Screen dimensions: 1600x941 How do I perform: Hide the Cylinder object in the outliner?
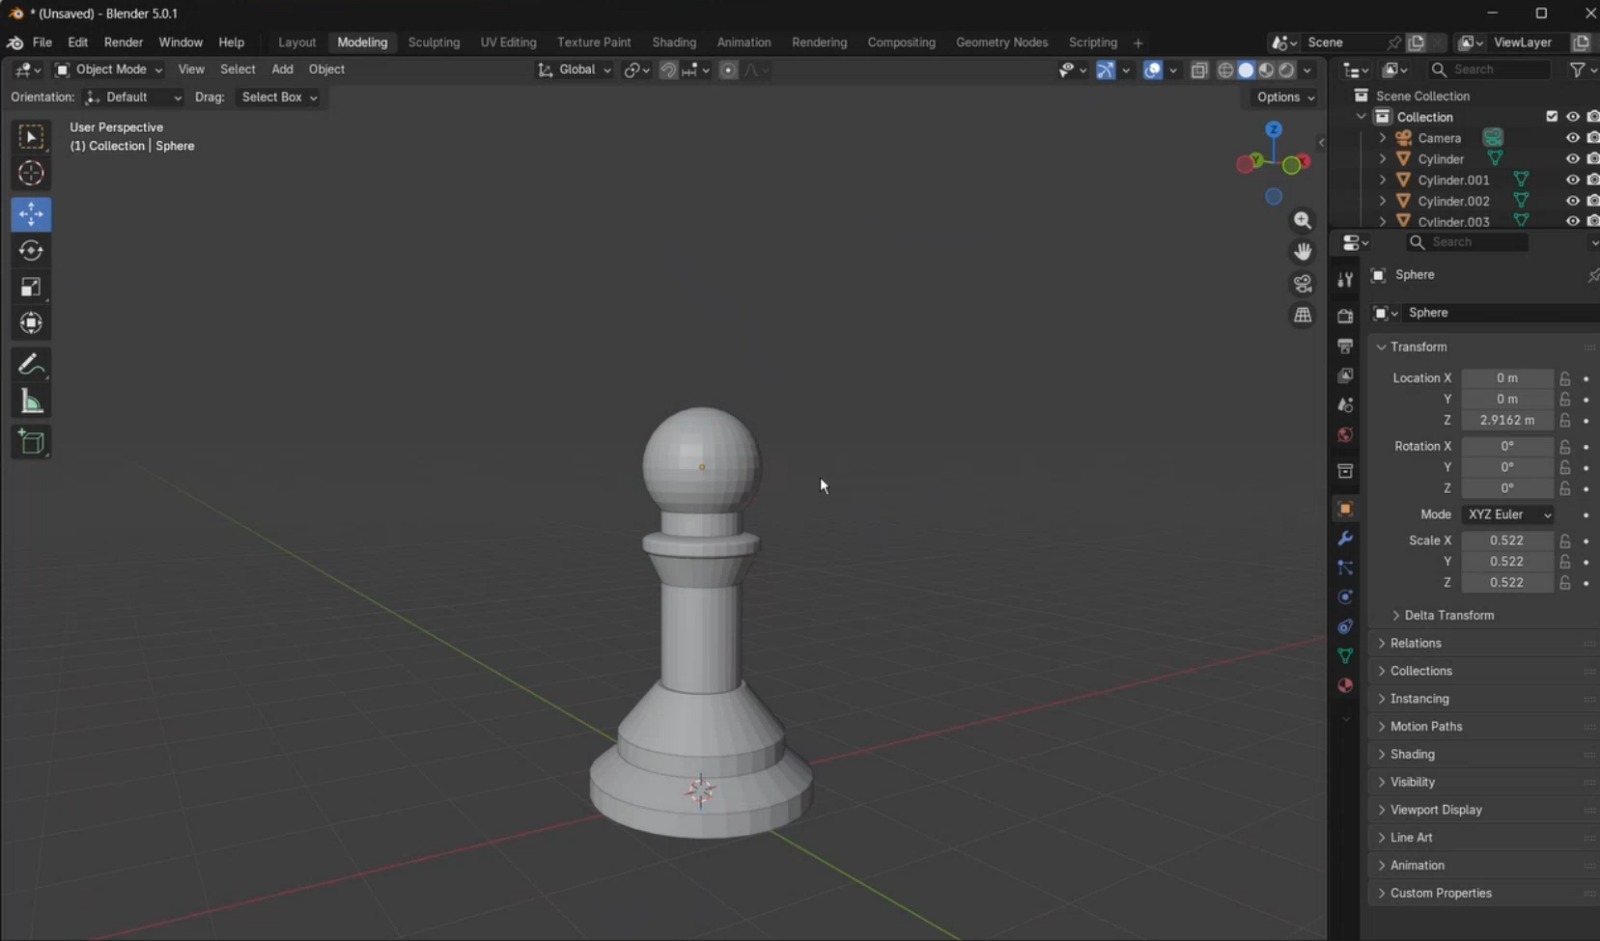pyautogui.click(x=1573, y=158)
